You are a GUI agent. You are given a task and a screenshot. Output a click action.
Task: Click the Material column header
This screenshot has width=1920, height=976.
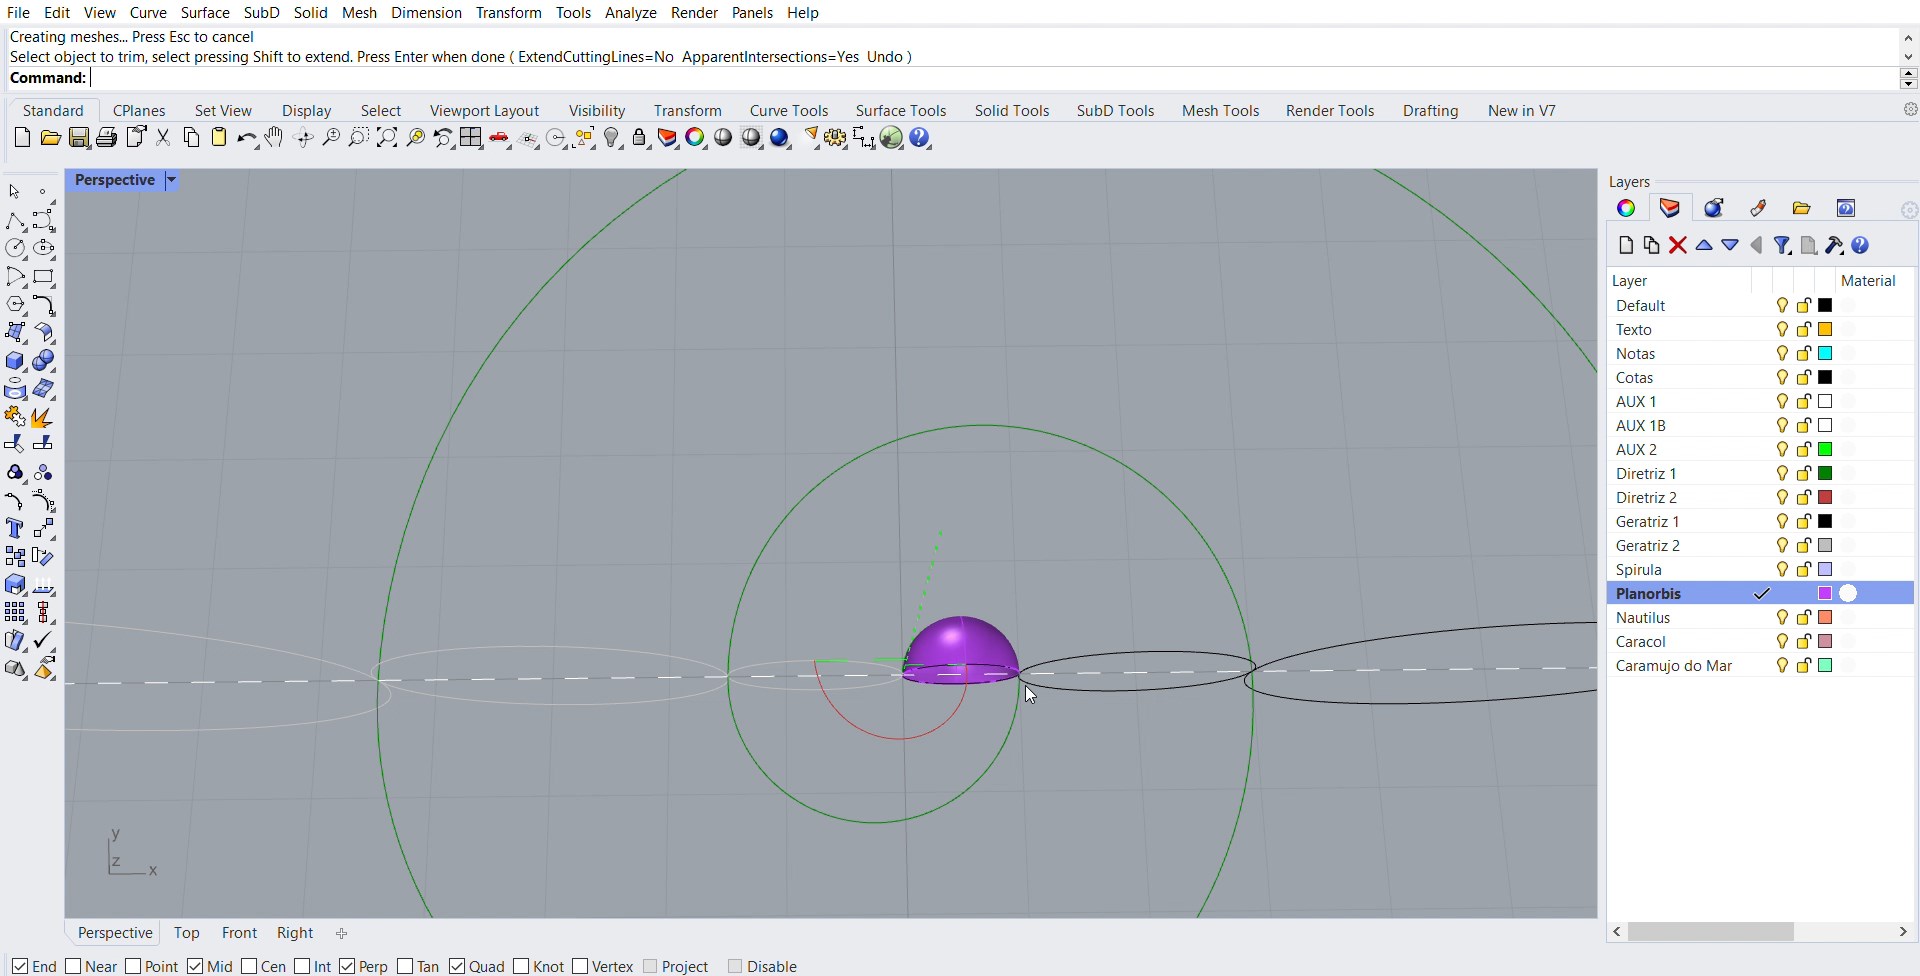click(1869, 281)
